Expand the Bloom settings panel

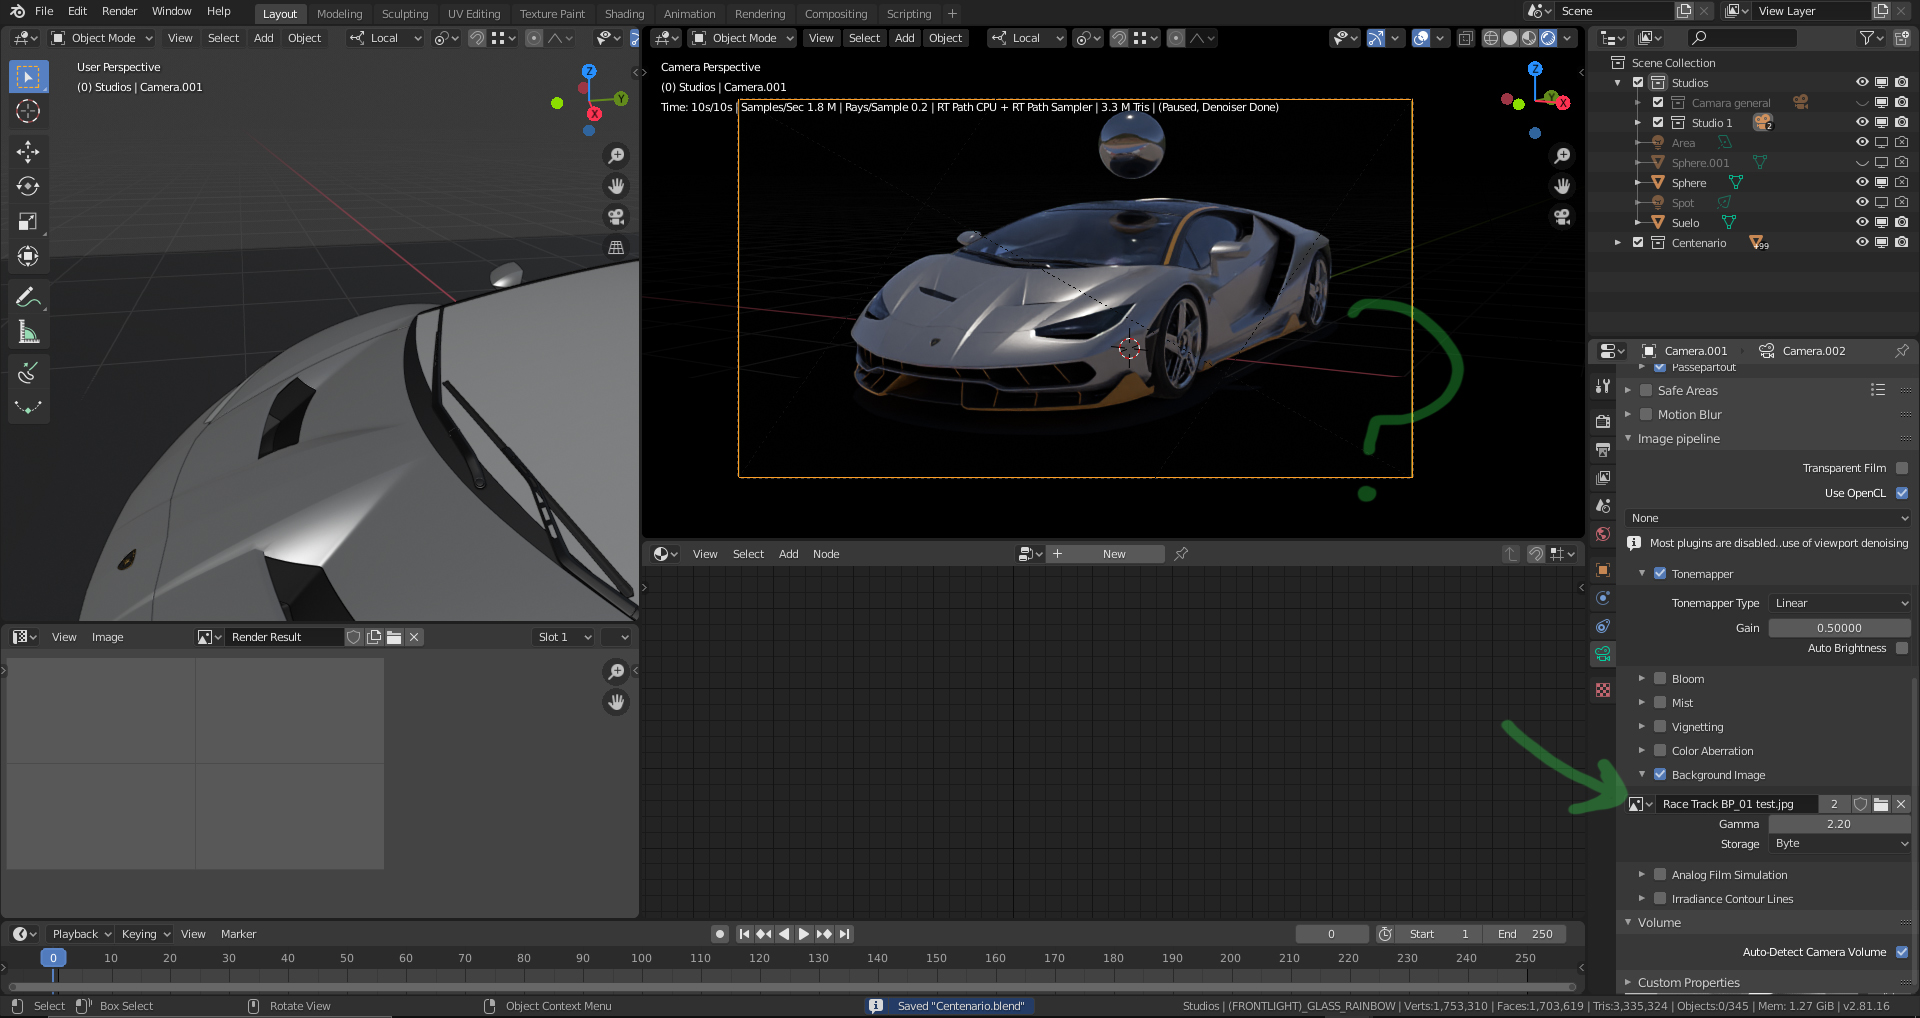(1641, 679)
